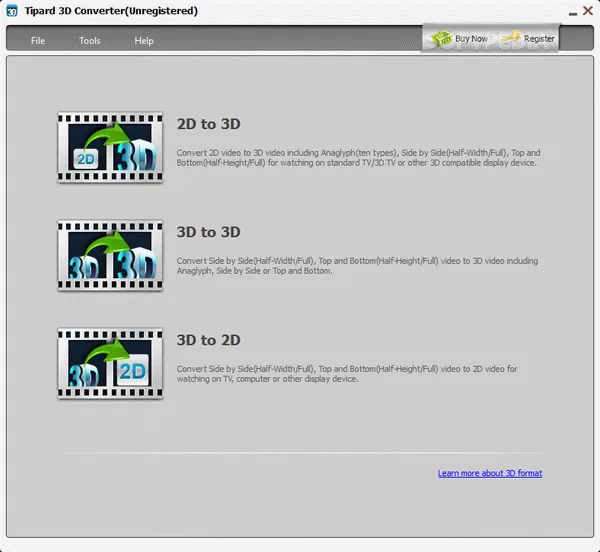Click the shopping cart icon on Buy Now

click(440, 39)
